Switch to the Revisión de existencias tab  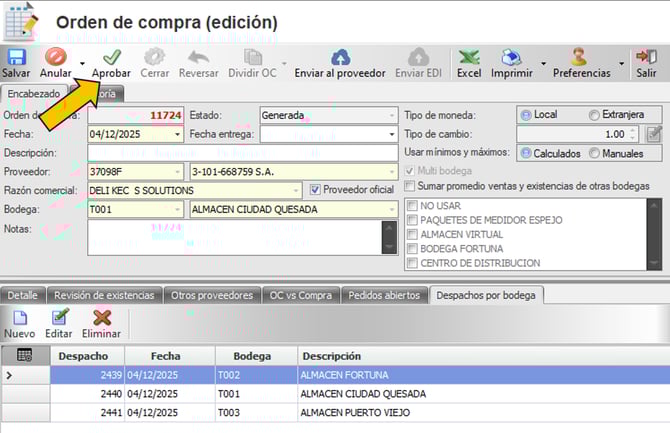click(x=104, y=295)
